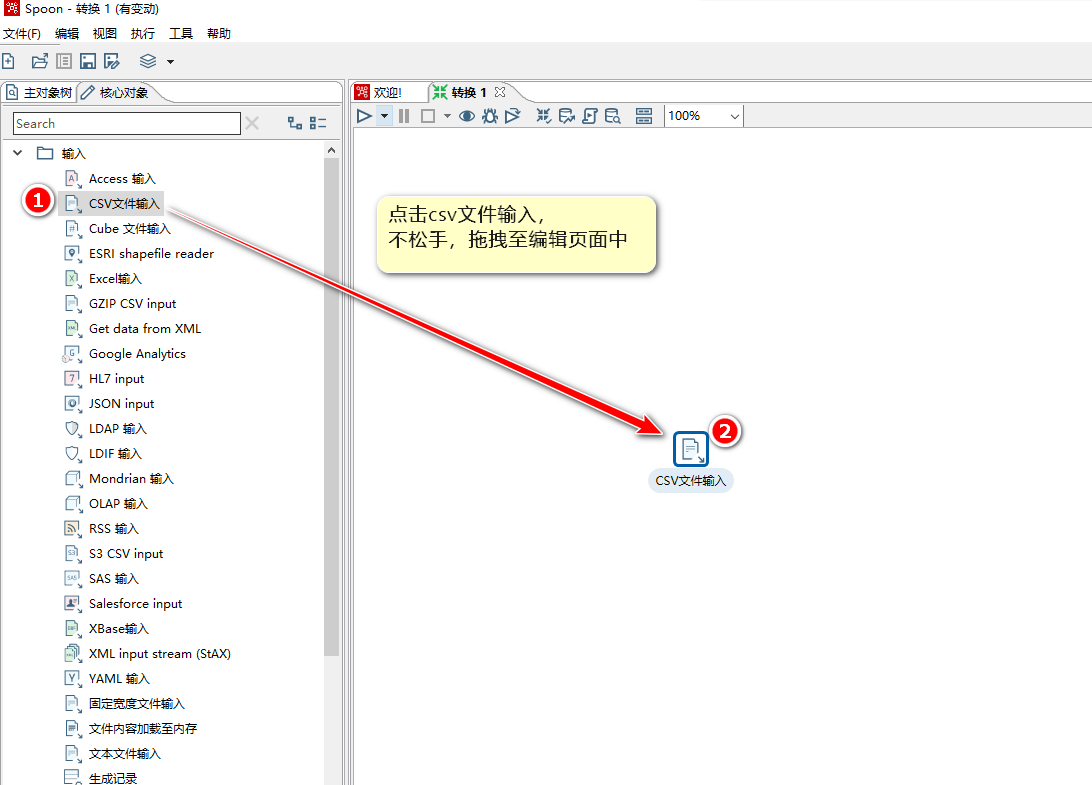
Task: Click the tree scrollbar up arrow
Action: coord(332,150)
